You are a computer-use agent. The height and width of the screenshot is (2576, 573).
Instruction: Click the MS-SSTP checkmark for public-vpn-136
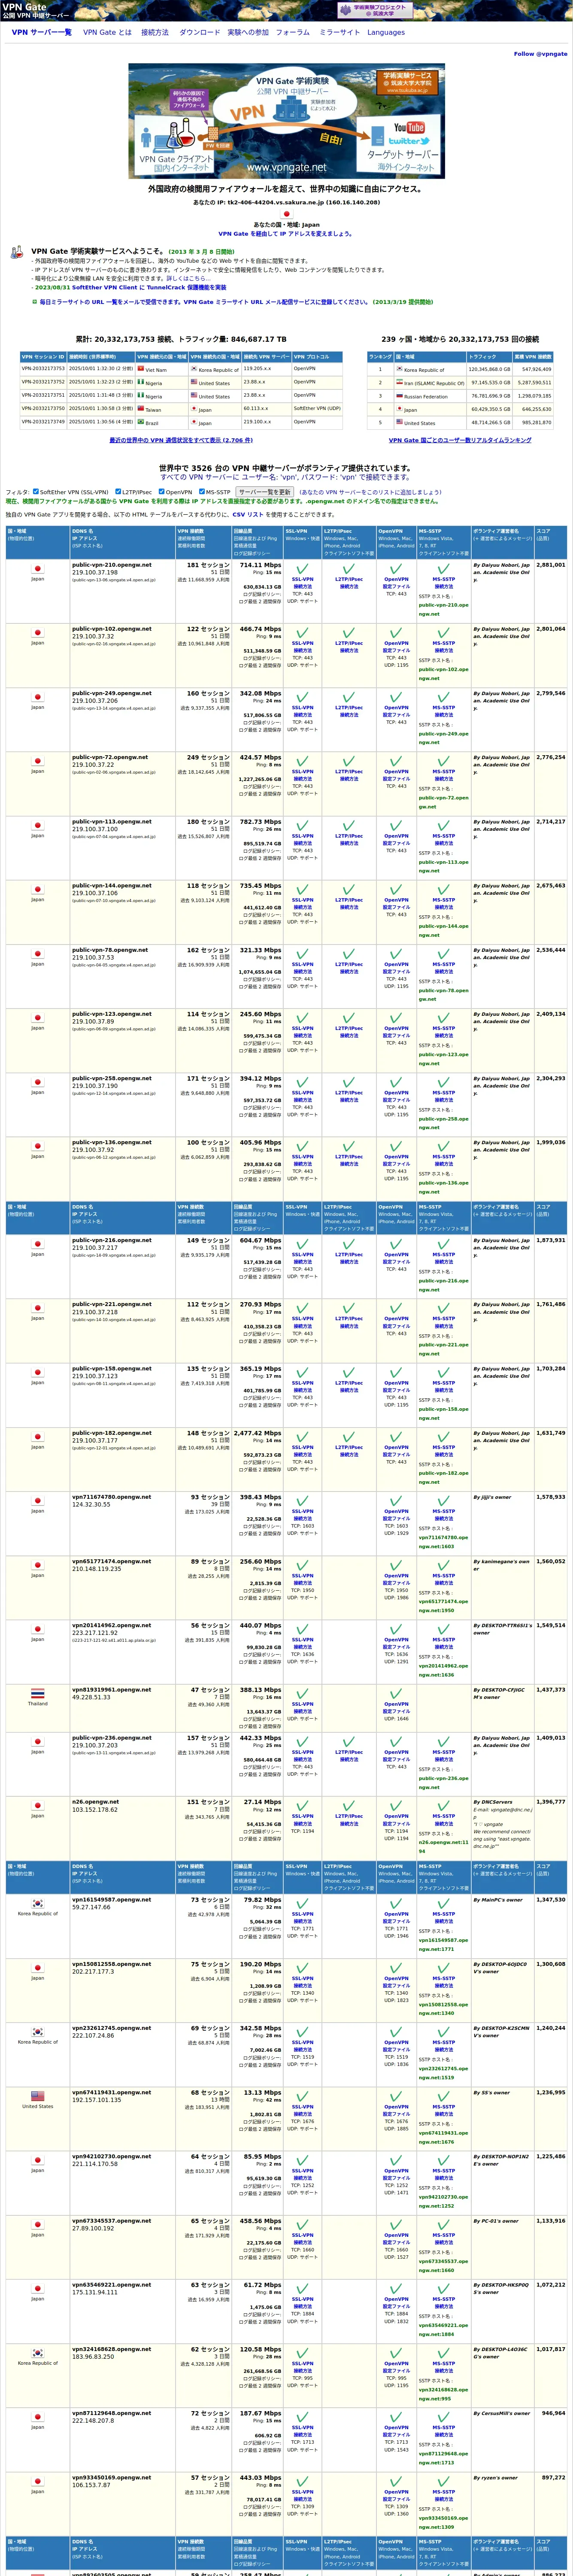coord(443,1147)
